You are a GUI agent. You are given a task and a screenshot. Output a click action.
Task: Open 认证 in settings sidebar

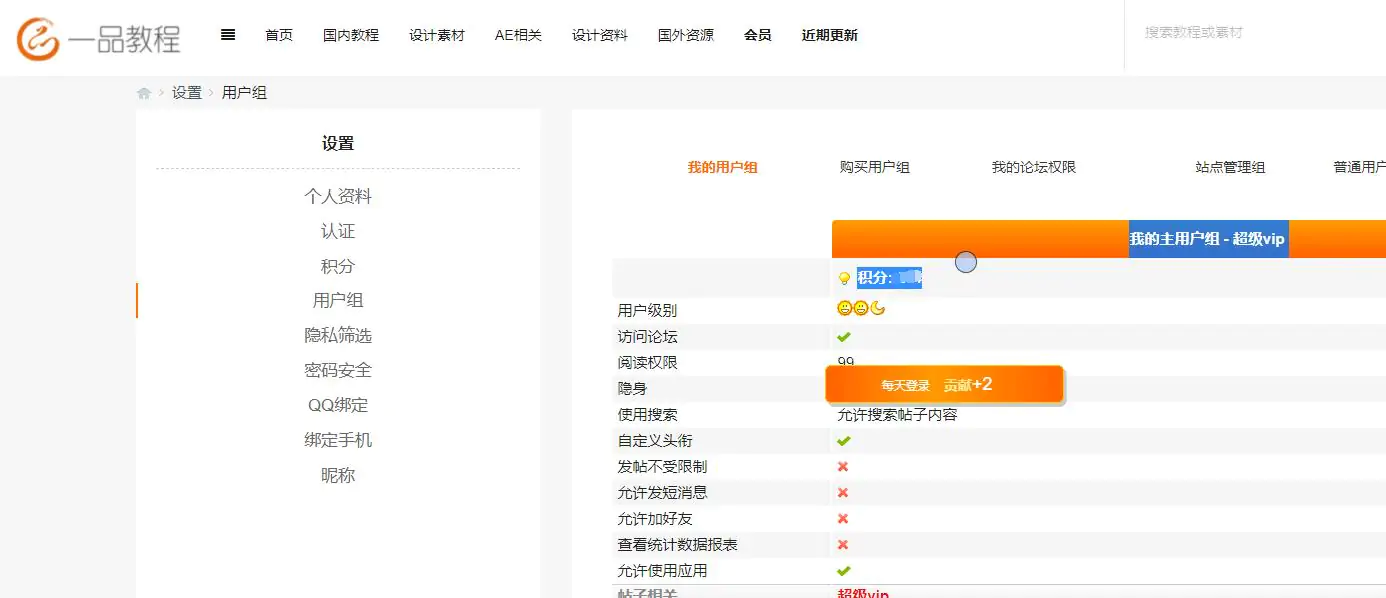[338, 231]
